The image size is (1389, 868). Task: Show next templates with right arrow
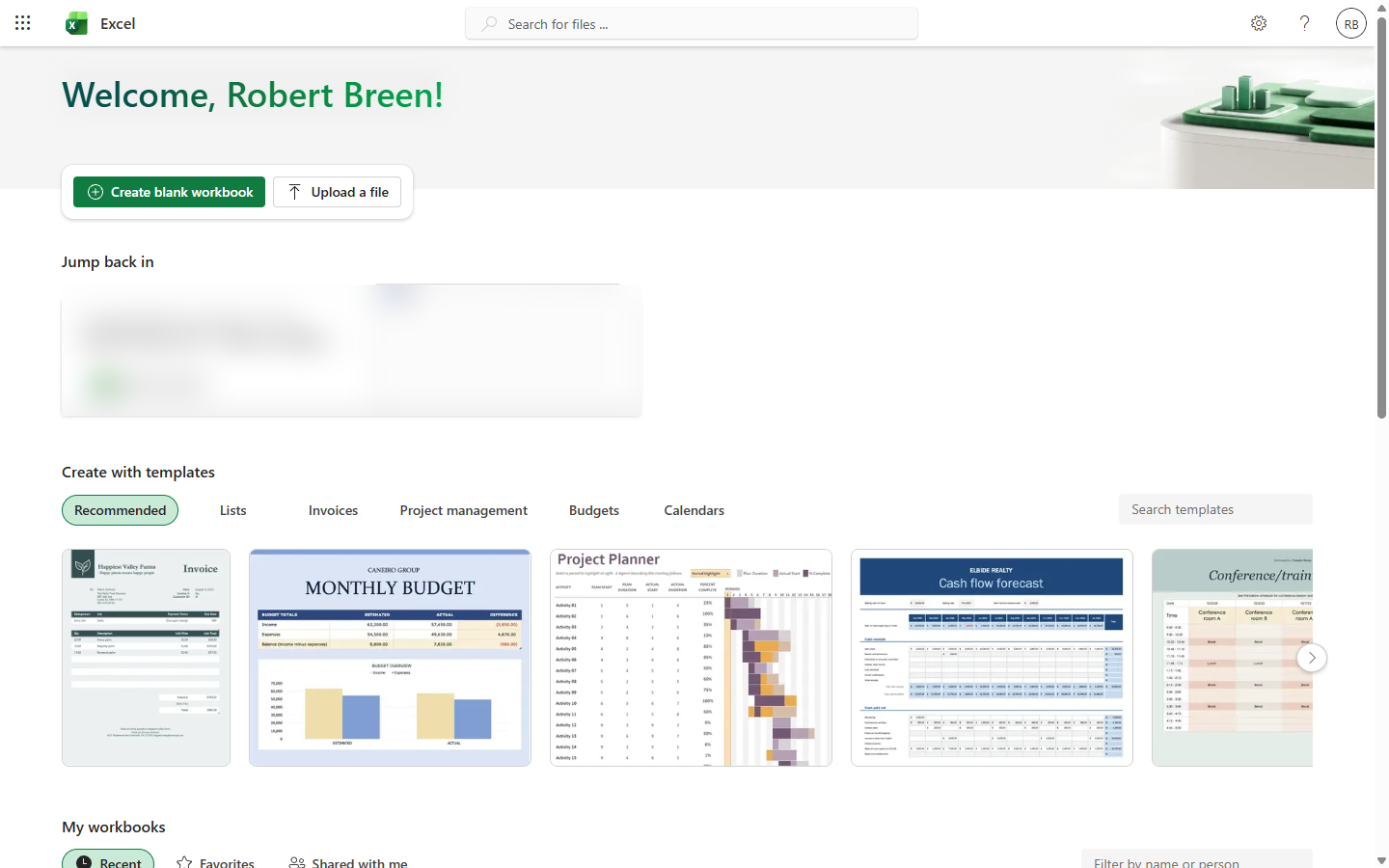click(x=1312, y=657)
